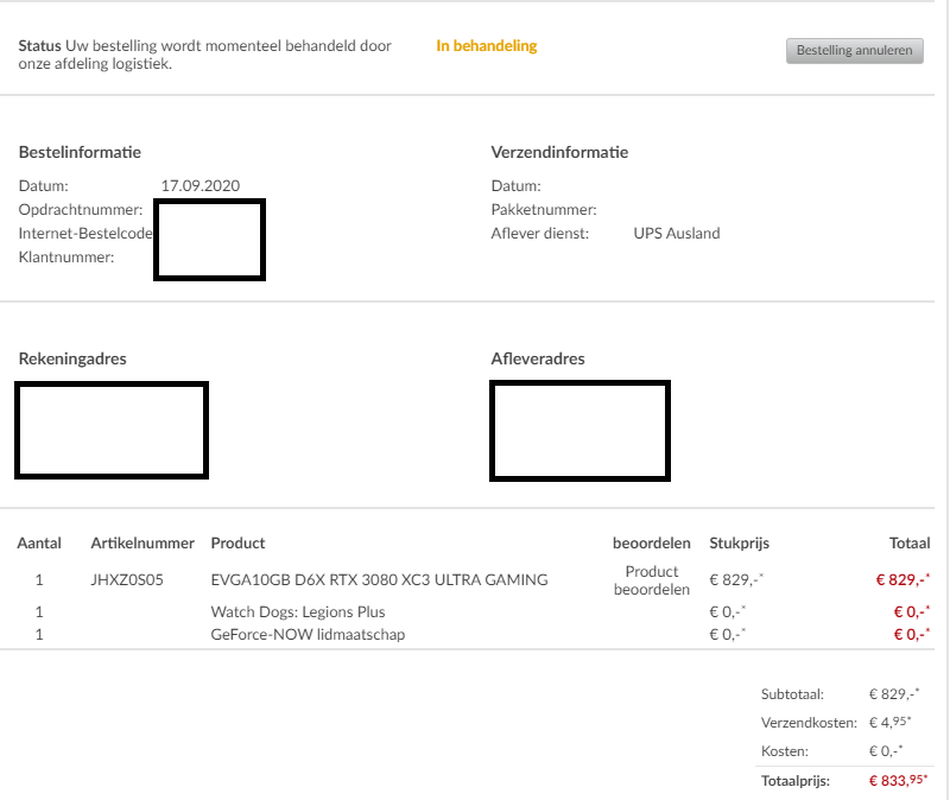Viewport: 950px width, 800px height.
Task: Select the Afleveradres heading
Action: click(x=538, y=359)
